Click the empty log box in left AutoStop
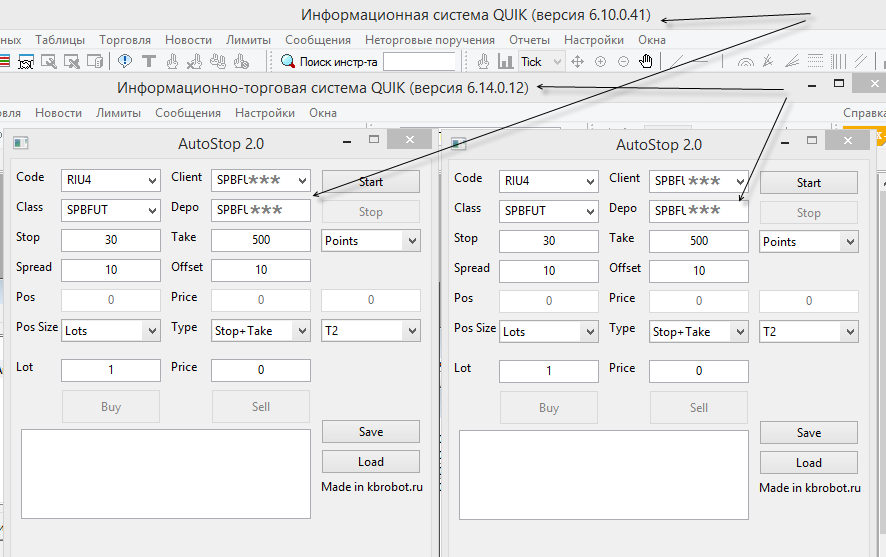This screenshot has height=557, width=886. click(166, 474)
